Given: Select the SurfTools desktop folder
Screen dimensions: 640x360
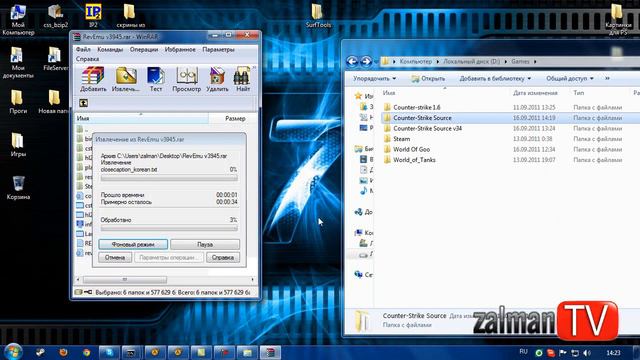Looking at the screenshot, I should click(x=318, y=16).
